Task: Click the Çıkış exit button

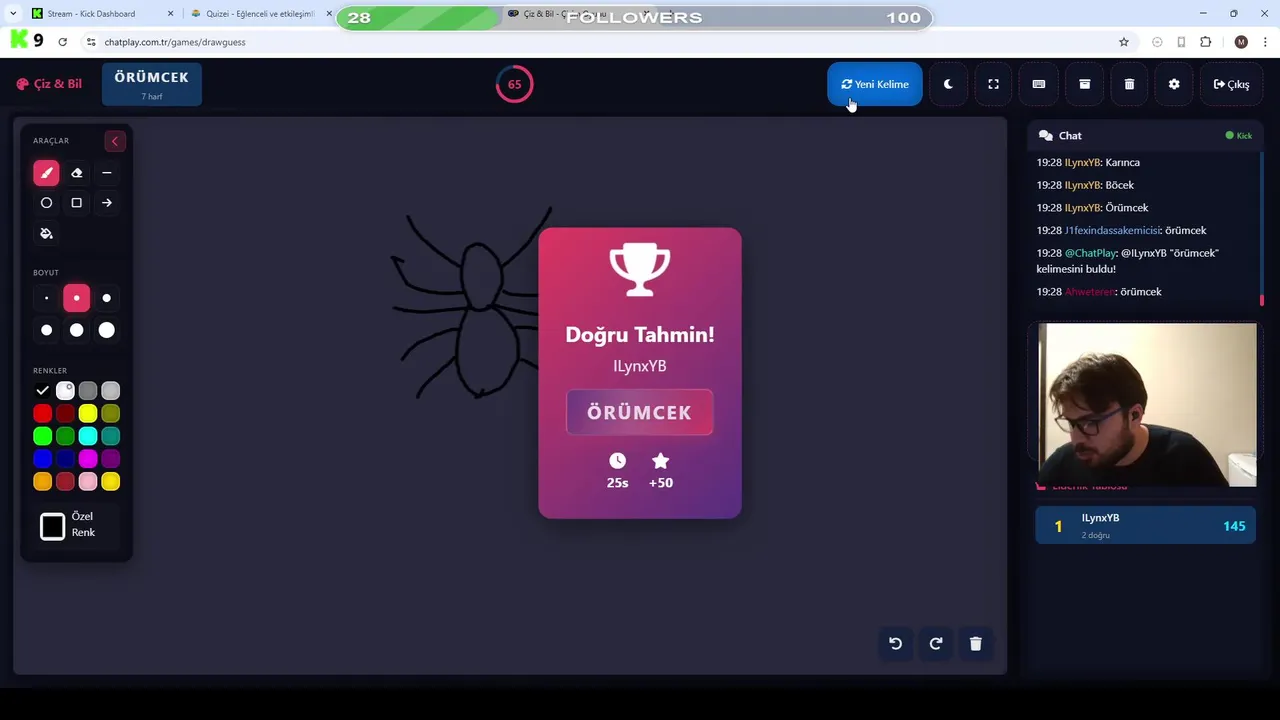Action: 1232,84
